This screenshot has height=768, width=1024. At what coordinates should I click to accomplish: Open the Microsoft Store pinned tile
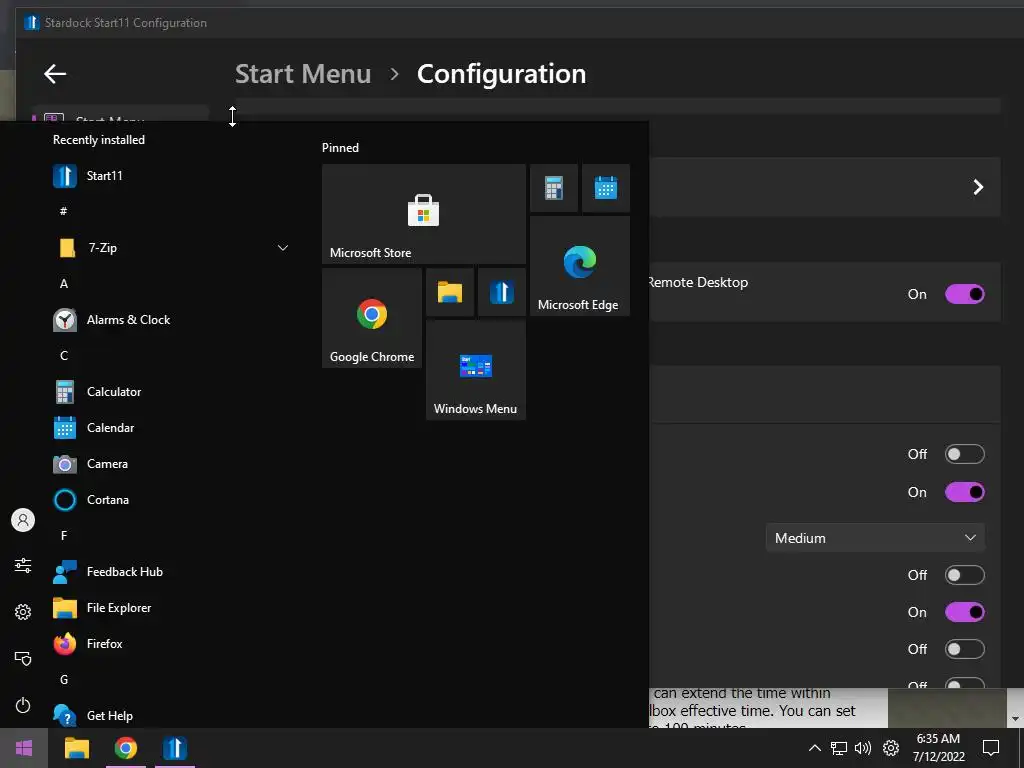(424, 214)
